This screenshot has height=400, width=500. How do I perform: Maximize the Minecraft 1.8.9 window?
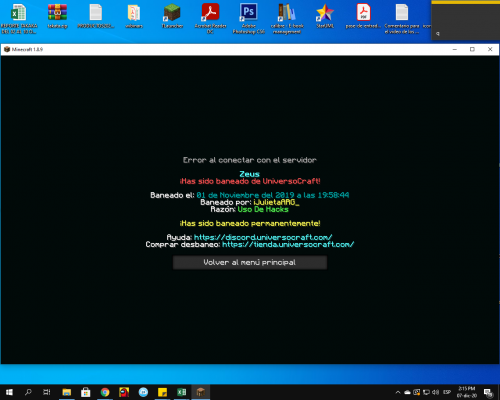pyautogui.click(x=472, y=49)
